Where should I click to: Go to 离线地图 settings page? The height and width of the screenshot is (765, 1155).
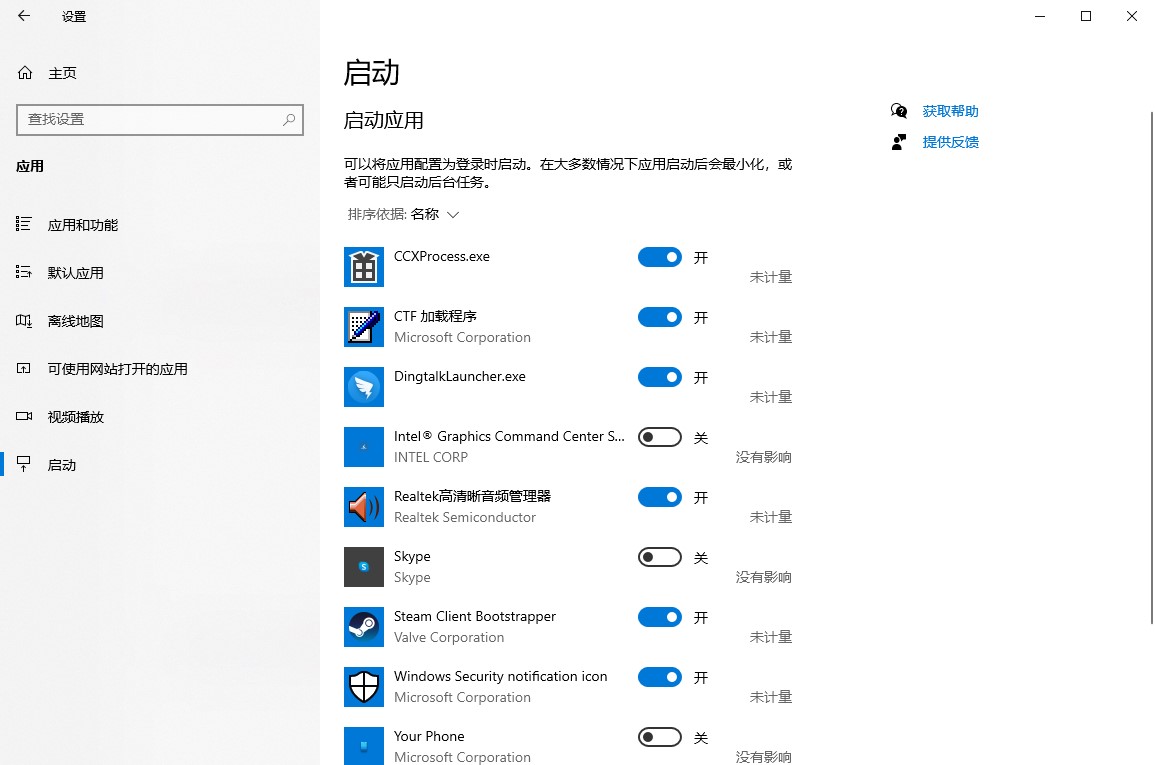(x=75, y=321)
